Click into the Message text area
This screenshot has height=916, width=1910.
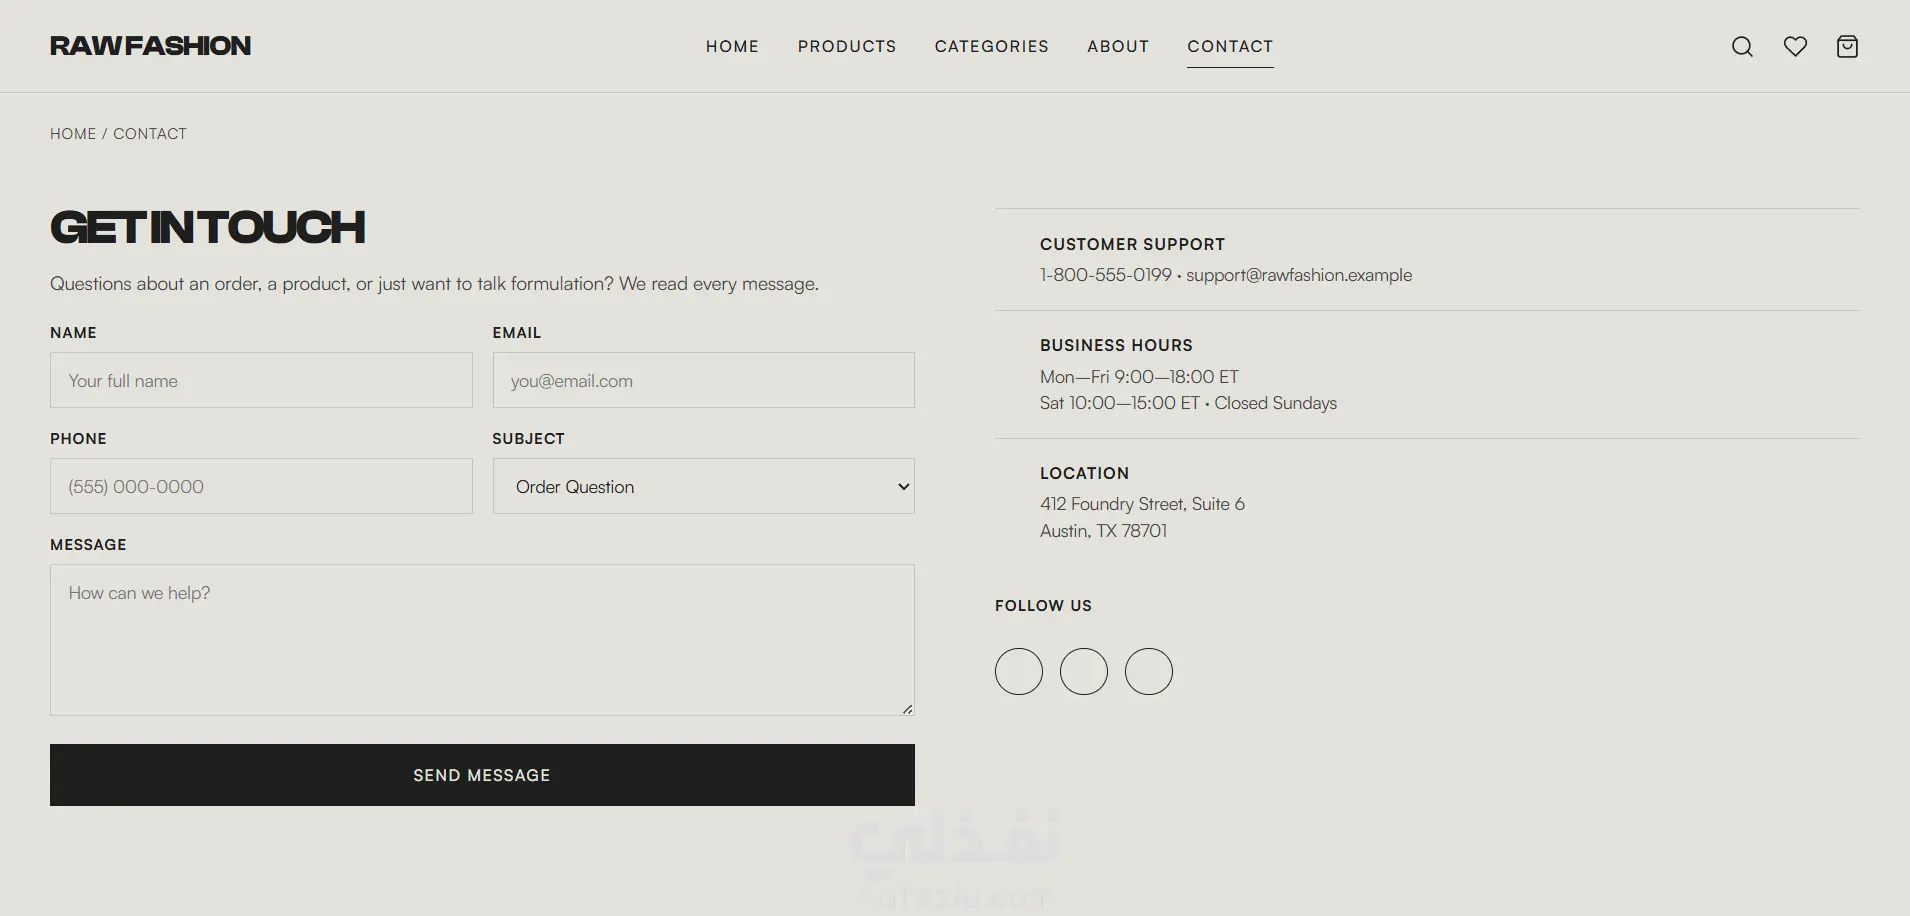pyautogui.click(x=482, y=640)
